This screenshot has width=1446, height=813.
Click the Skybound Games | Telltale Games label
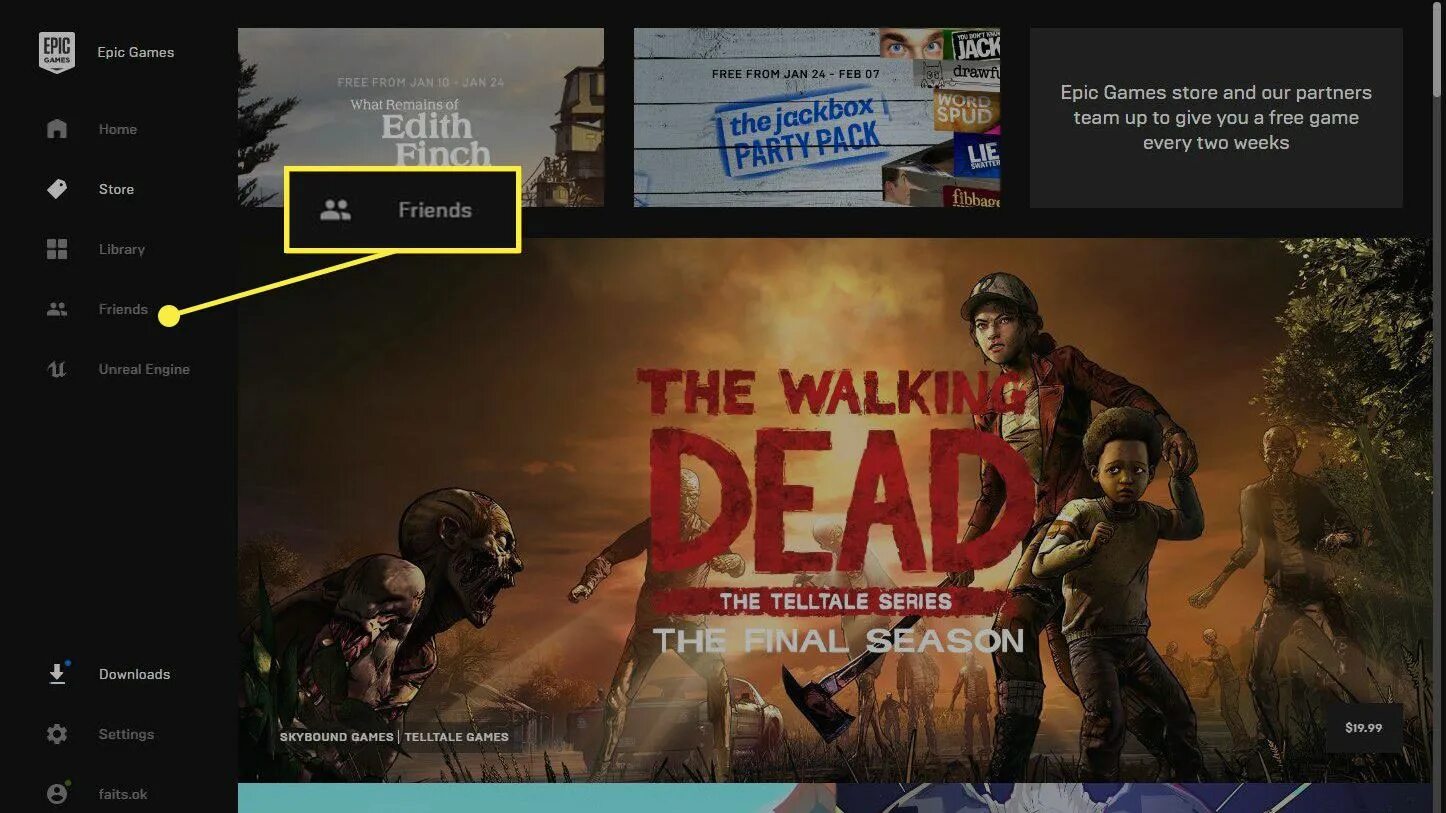394,737
